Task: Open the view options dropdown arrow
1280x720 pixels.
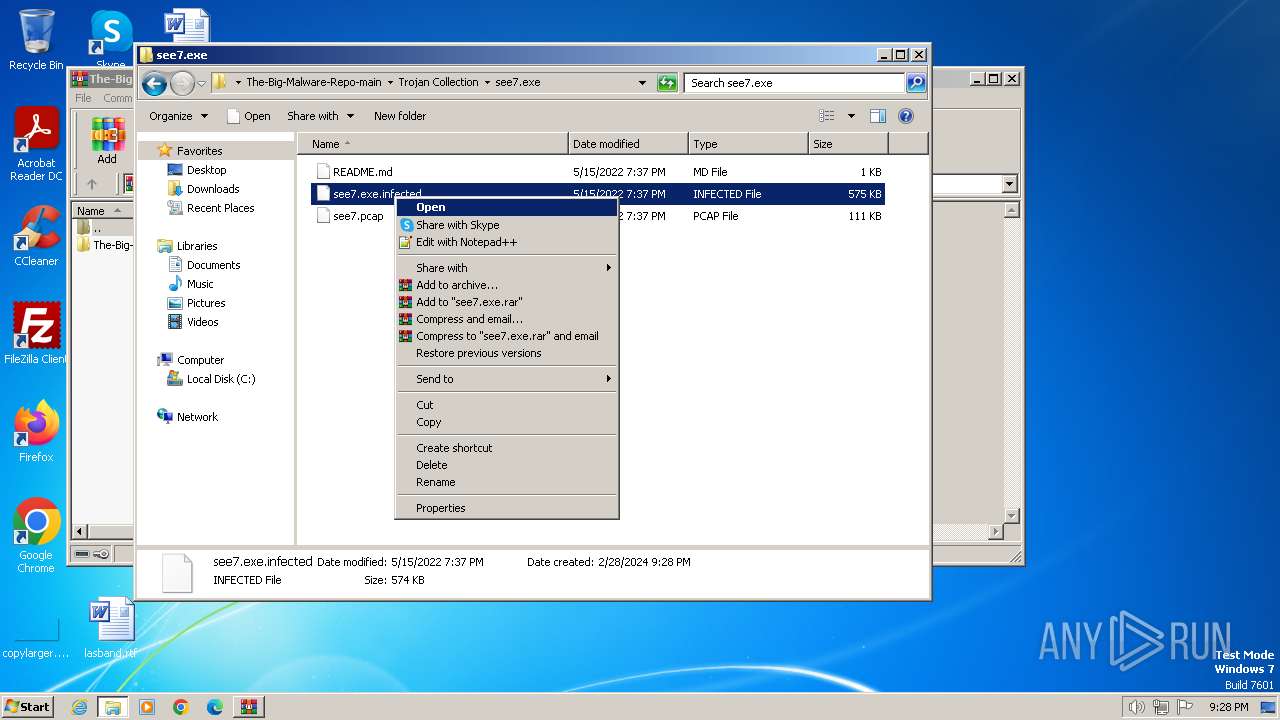Action: pyautogui.click(x=851, y=116)
